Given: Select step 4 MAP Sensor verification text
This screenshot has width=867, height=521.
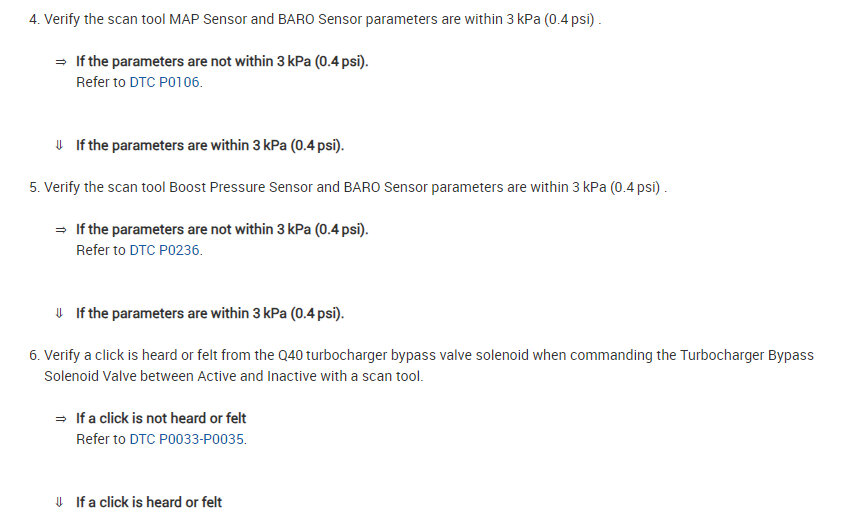Looking at the screenshot, I should click(x=320, y=20).
